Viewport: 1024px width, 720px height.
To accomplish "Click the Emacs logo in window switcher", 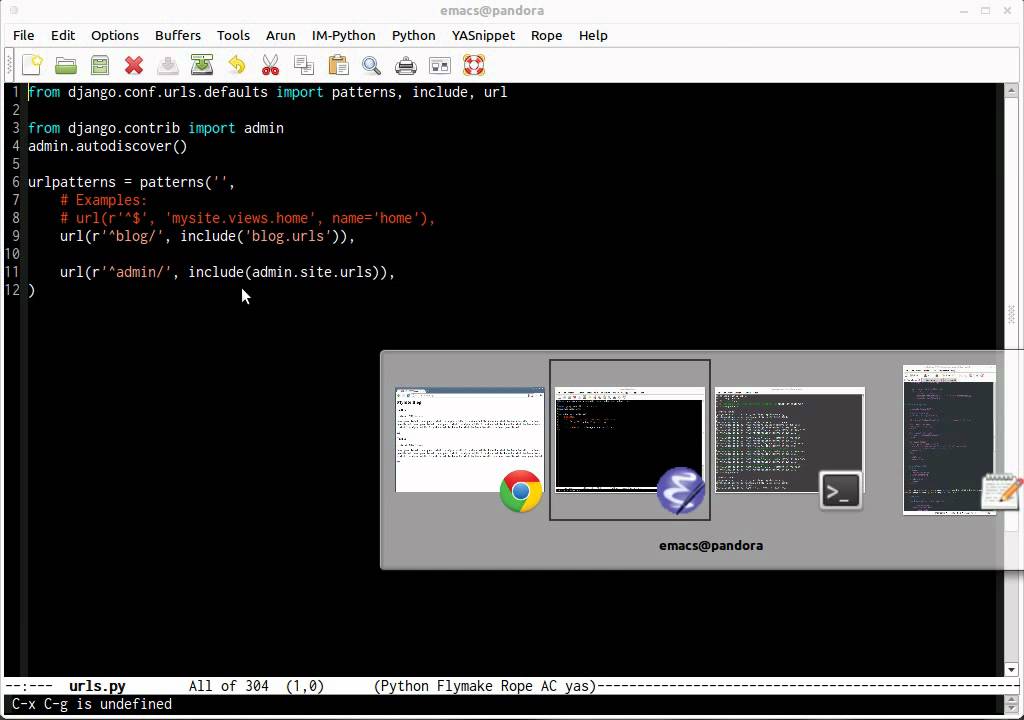I will pos(680,491).
